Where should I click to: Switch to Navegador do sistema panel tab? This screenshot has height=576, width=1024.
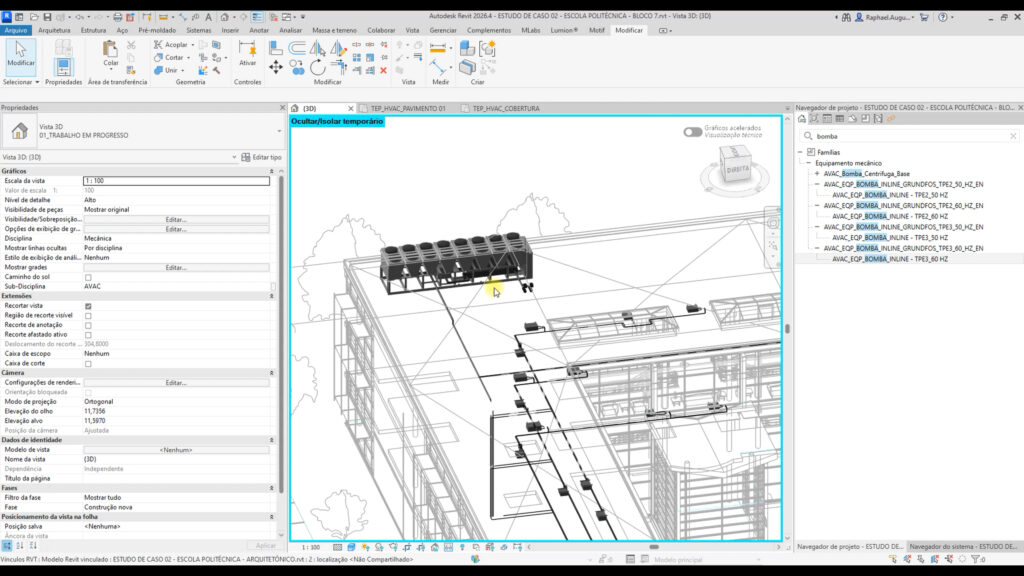tap(963, 547)
